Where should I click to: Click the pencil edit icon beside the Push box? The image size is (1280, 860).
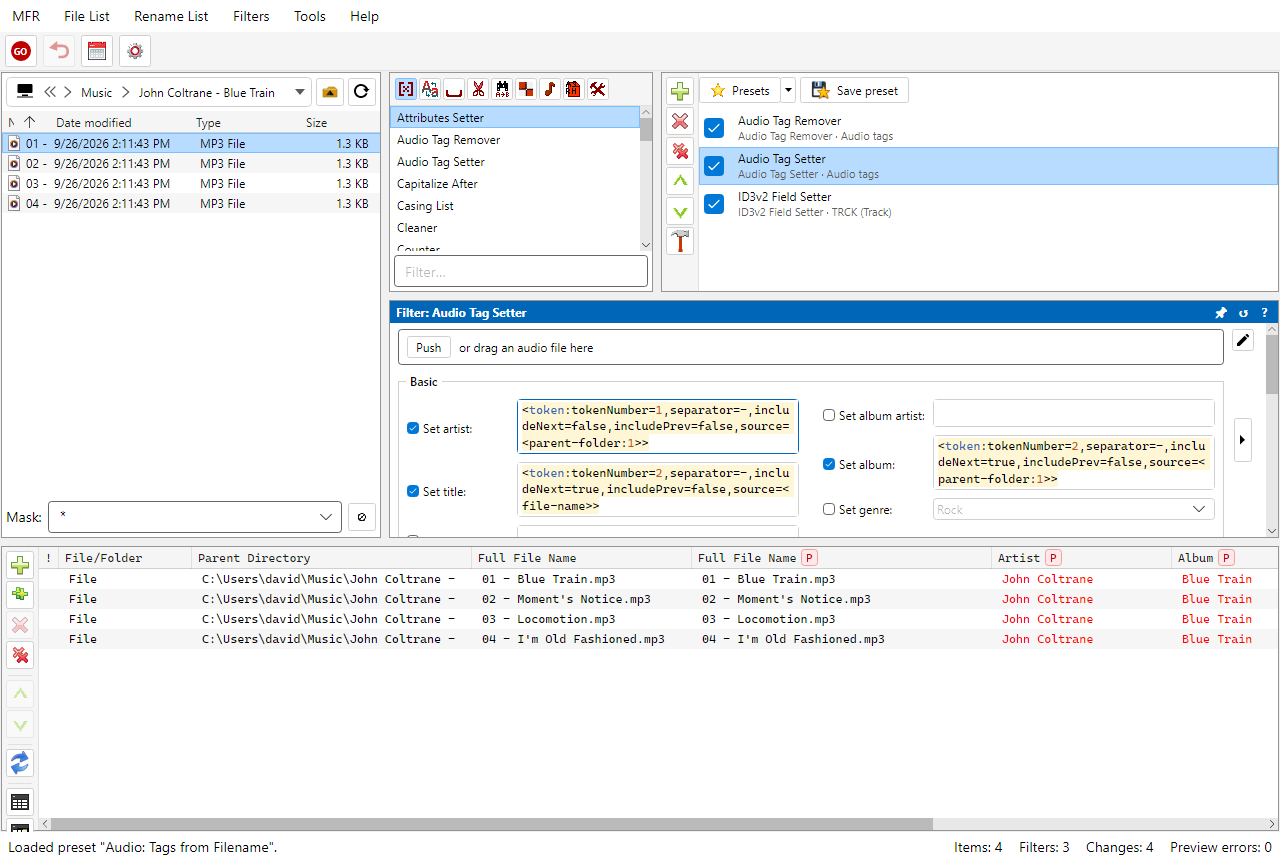pyautogui.click(x=1243, y=340)
